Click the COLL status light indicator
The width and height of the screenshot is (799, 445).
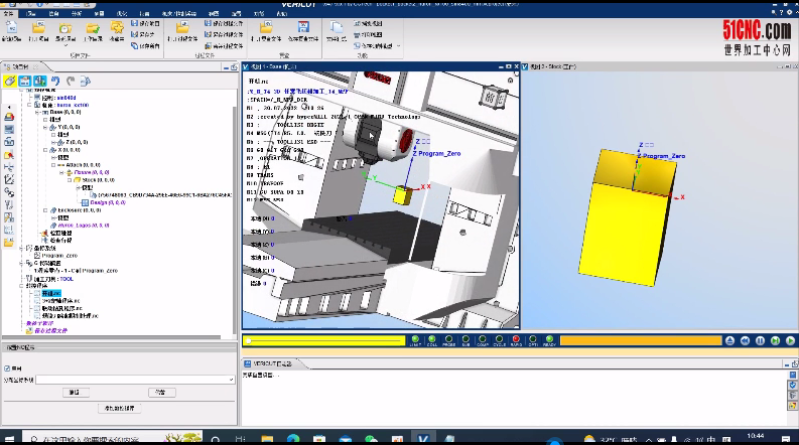click(x=433, y=341)
